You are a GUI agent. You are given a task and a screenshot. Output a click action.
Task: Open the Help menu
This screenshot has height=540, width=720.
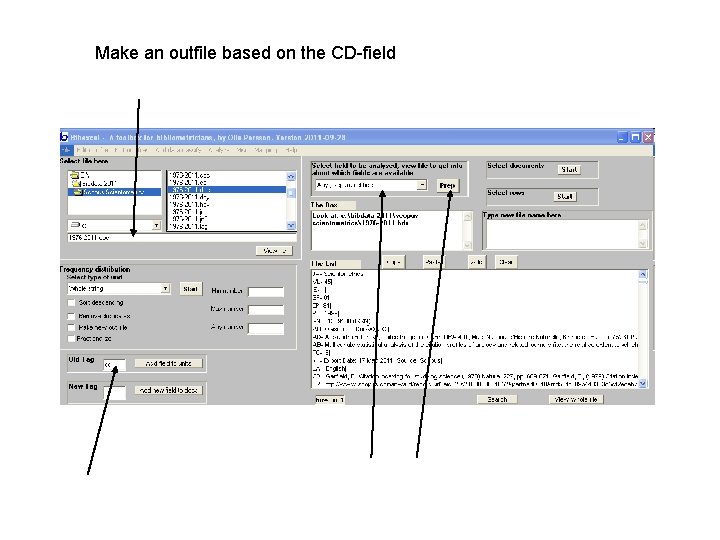pos(291,150)
